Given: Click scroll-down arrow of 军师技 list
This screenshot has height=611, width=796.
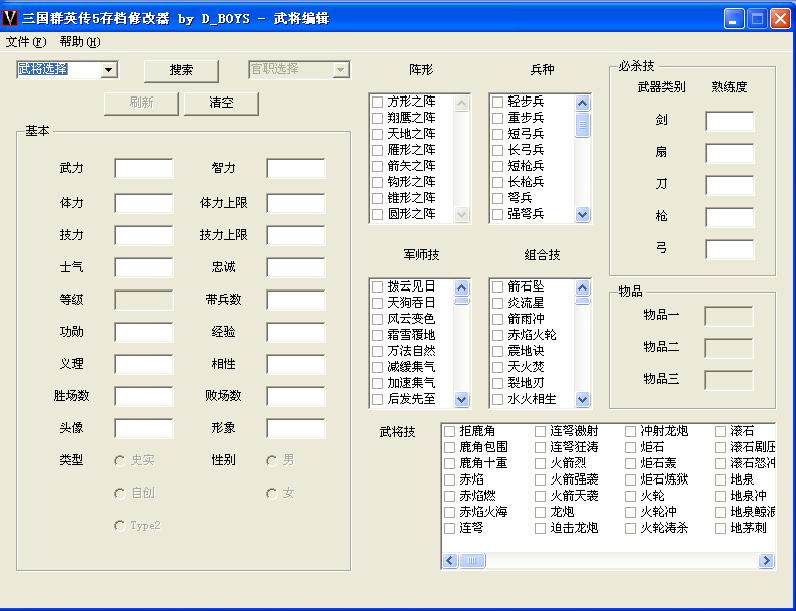Looking at the screenshot, I should pos(461,399).
